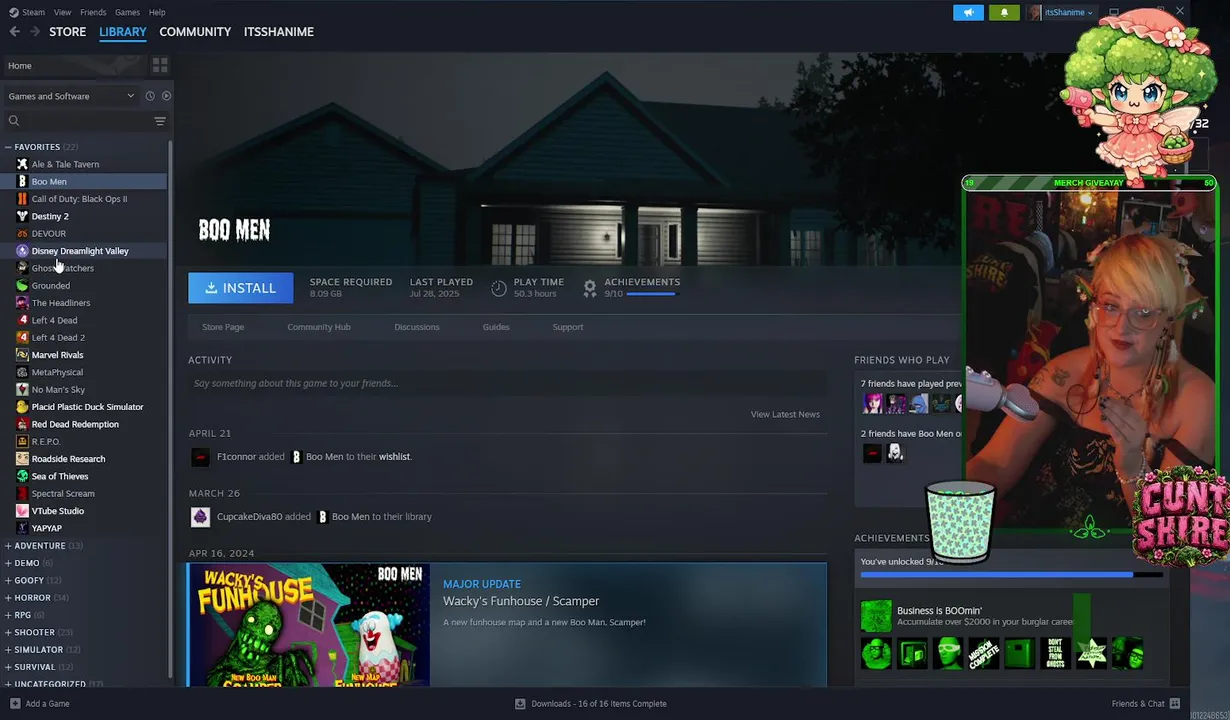Click the achievements progress bar under 9/10

click(x=651, y=294)
